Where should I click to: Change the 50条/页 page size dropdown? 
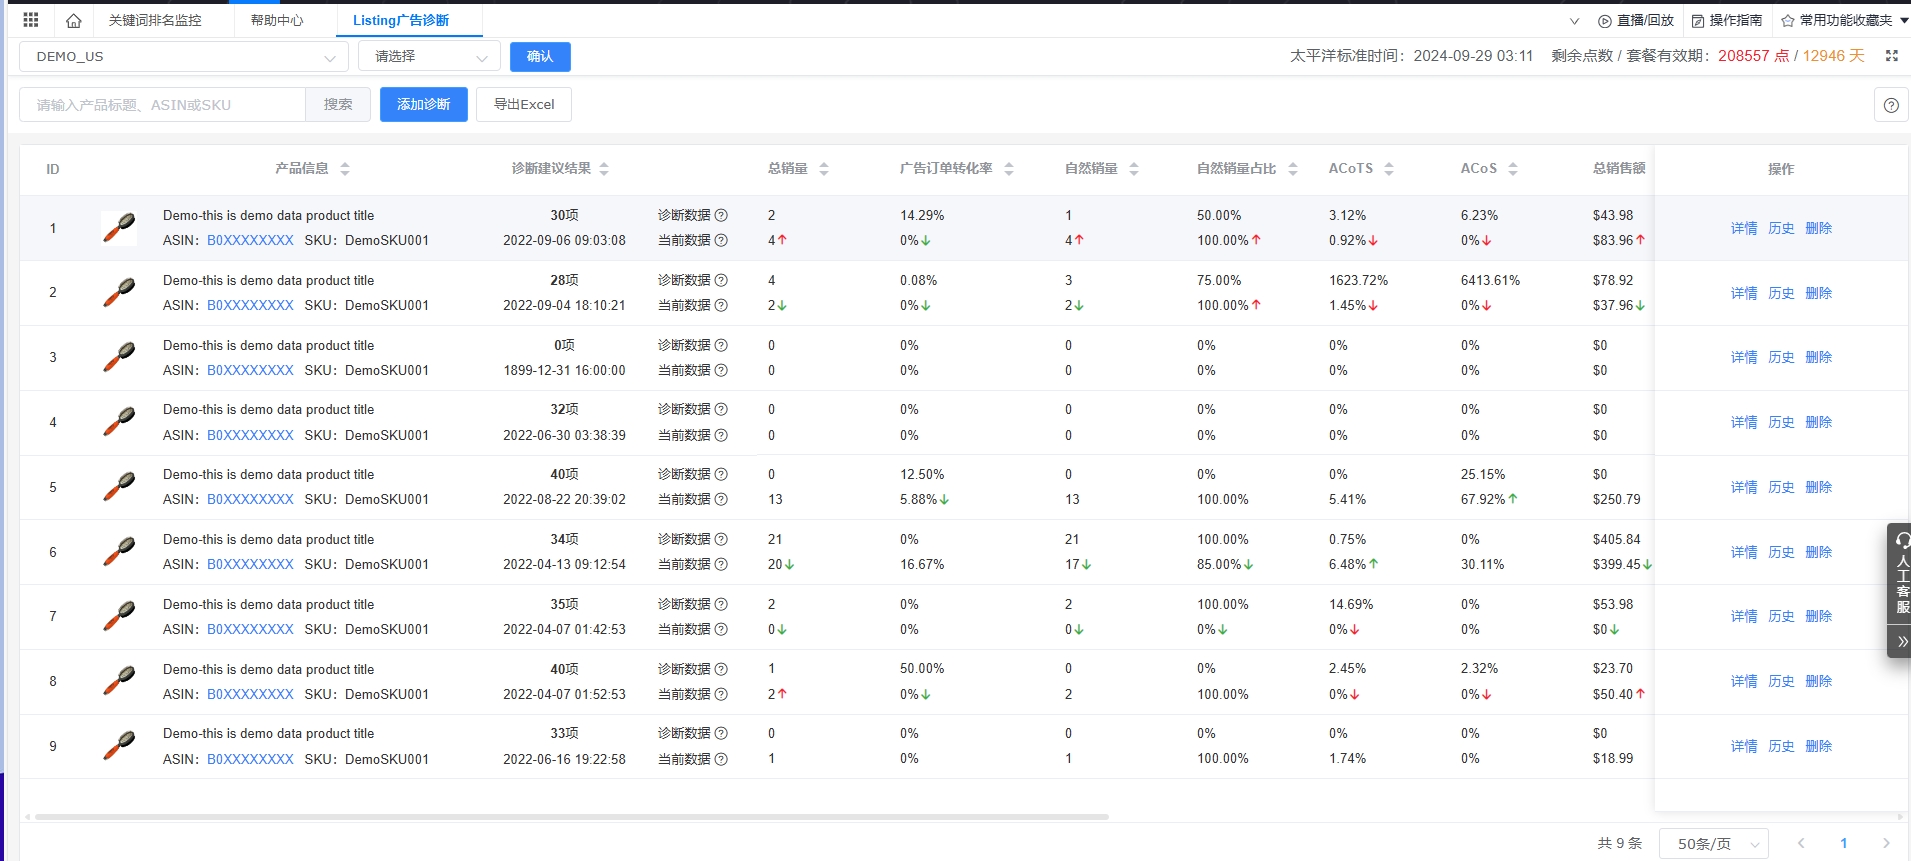pyautogui.click(x=1713, y=843)
